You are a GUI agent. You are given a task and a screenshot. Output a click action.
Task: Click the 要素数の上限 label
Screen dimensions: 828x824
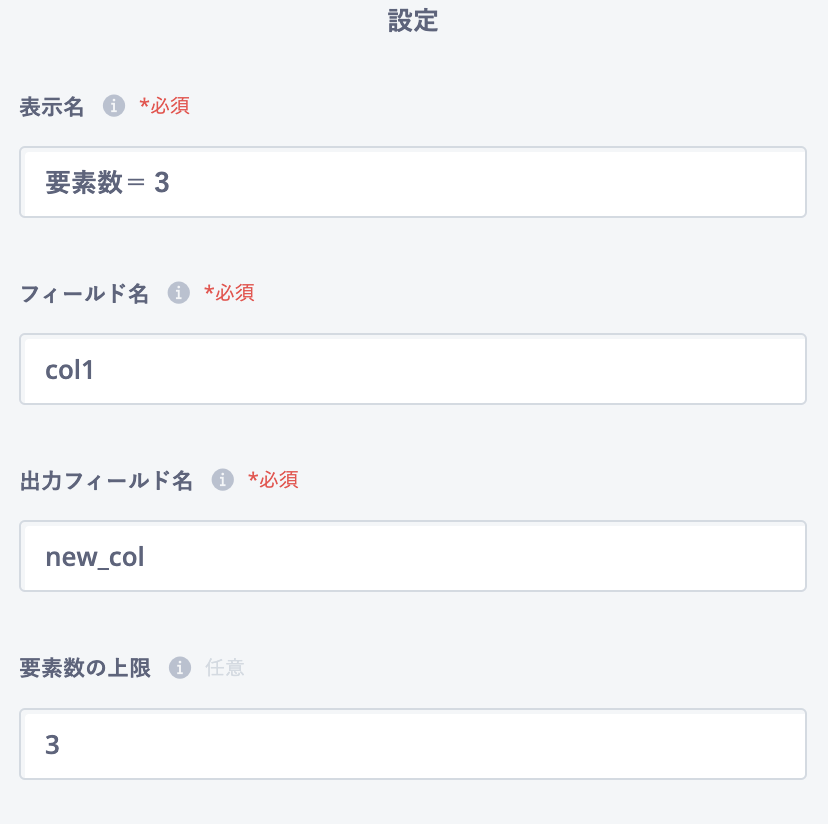coord(86,668)
